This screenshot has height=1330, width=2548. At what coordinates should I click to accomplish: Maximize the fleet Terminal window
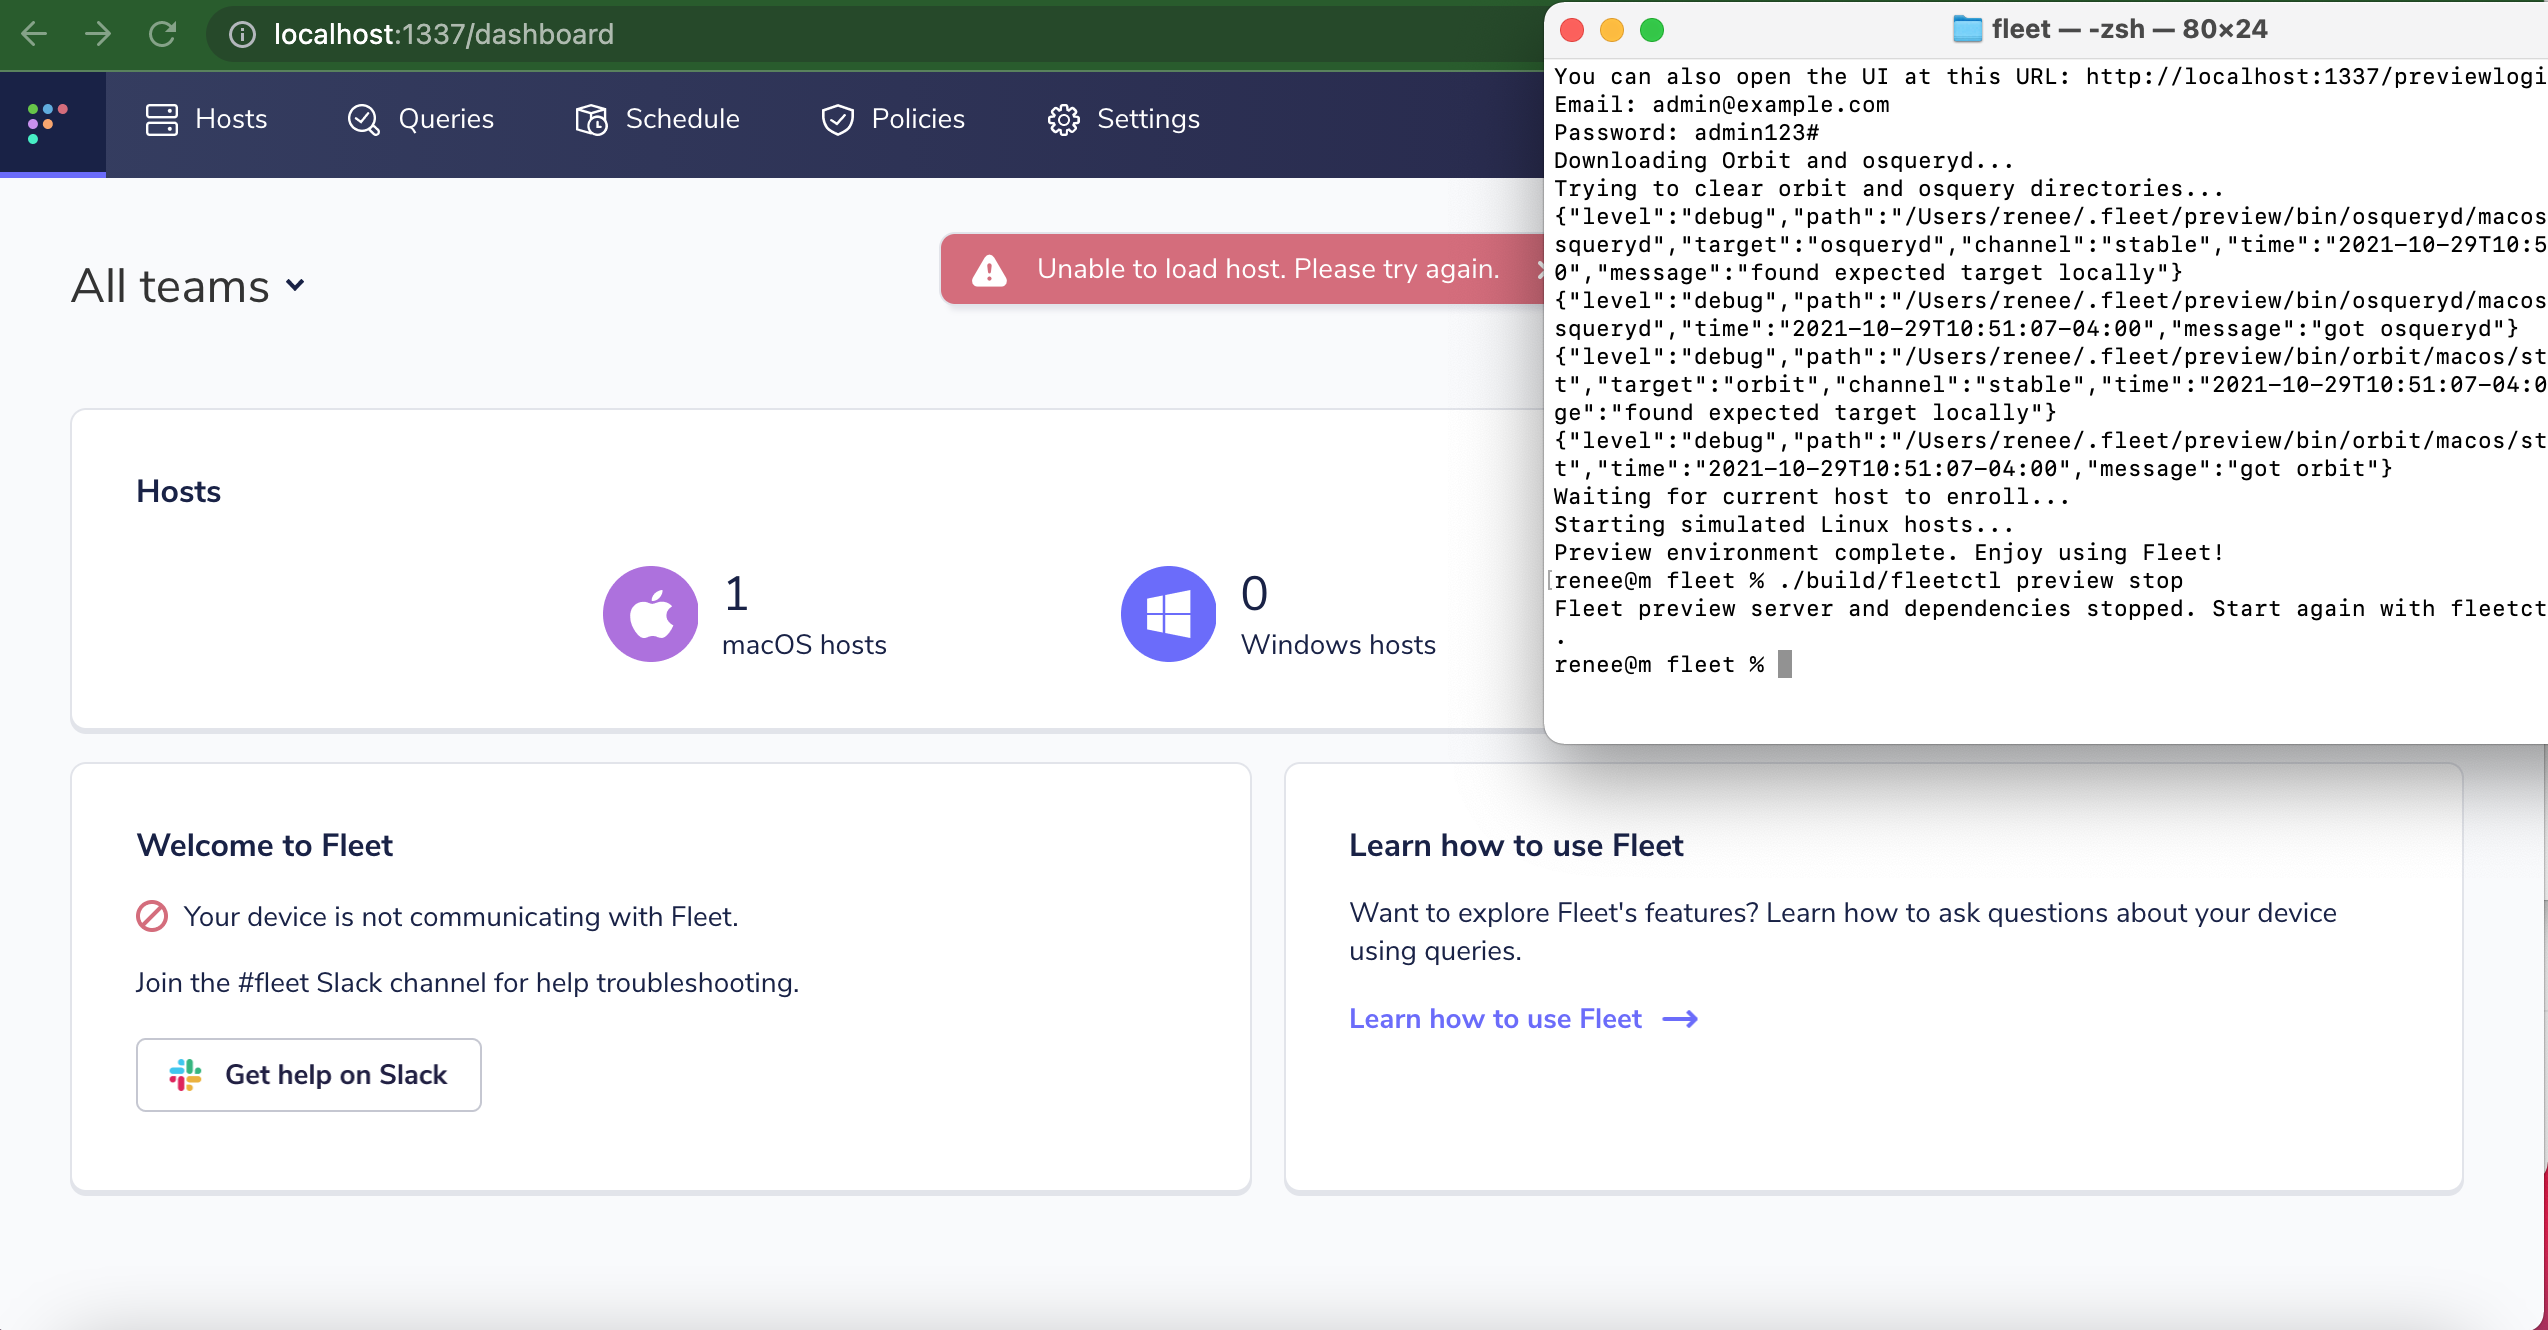(x=1652, y=30)
